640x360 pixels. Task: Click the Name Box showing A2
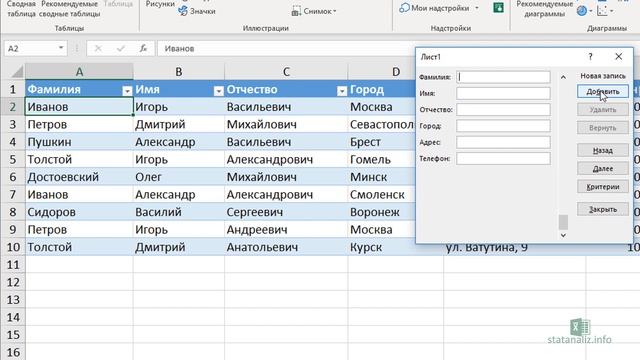31,48
